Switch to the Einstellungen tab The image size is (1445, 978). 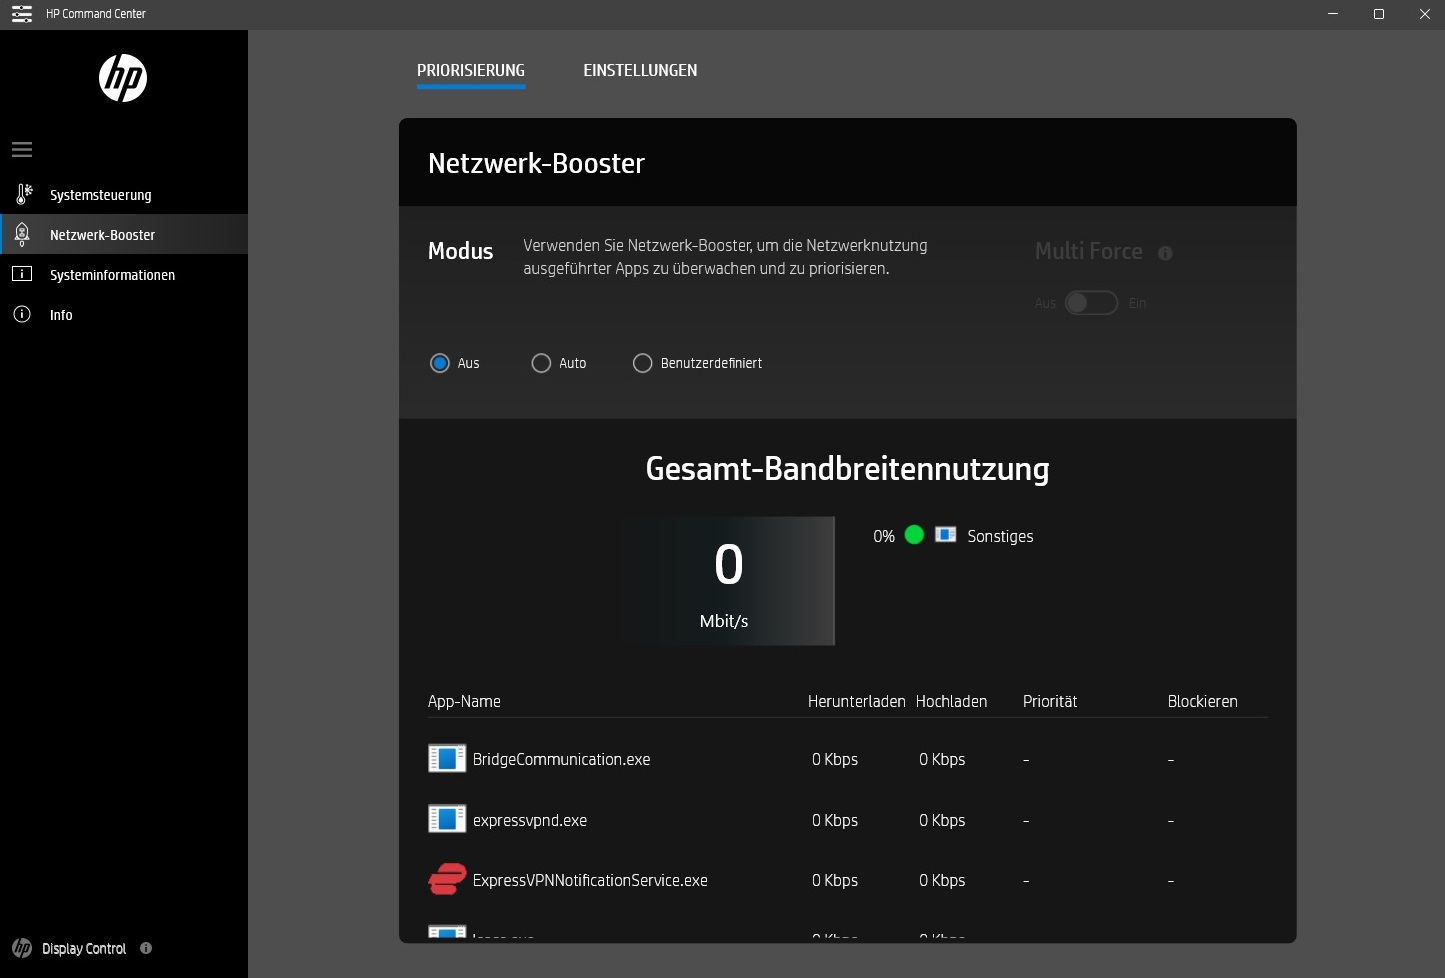click(x=640, y=70)
